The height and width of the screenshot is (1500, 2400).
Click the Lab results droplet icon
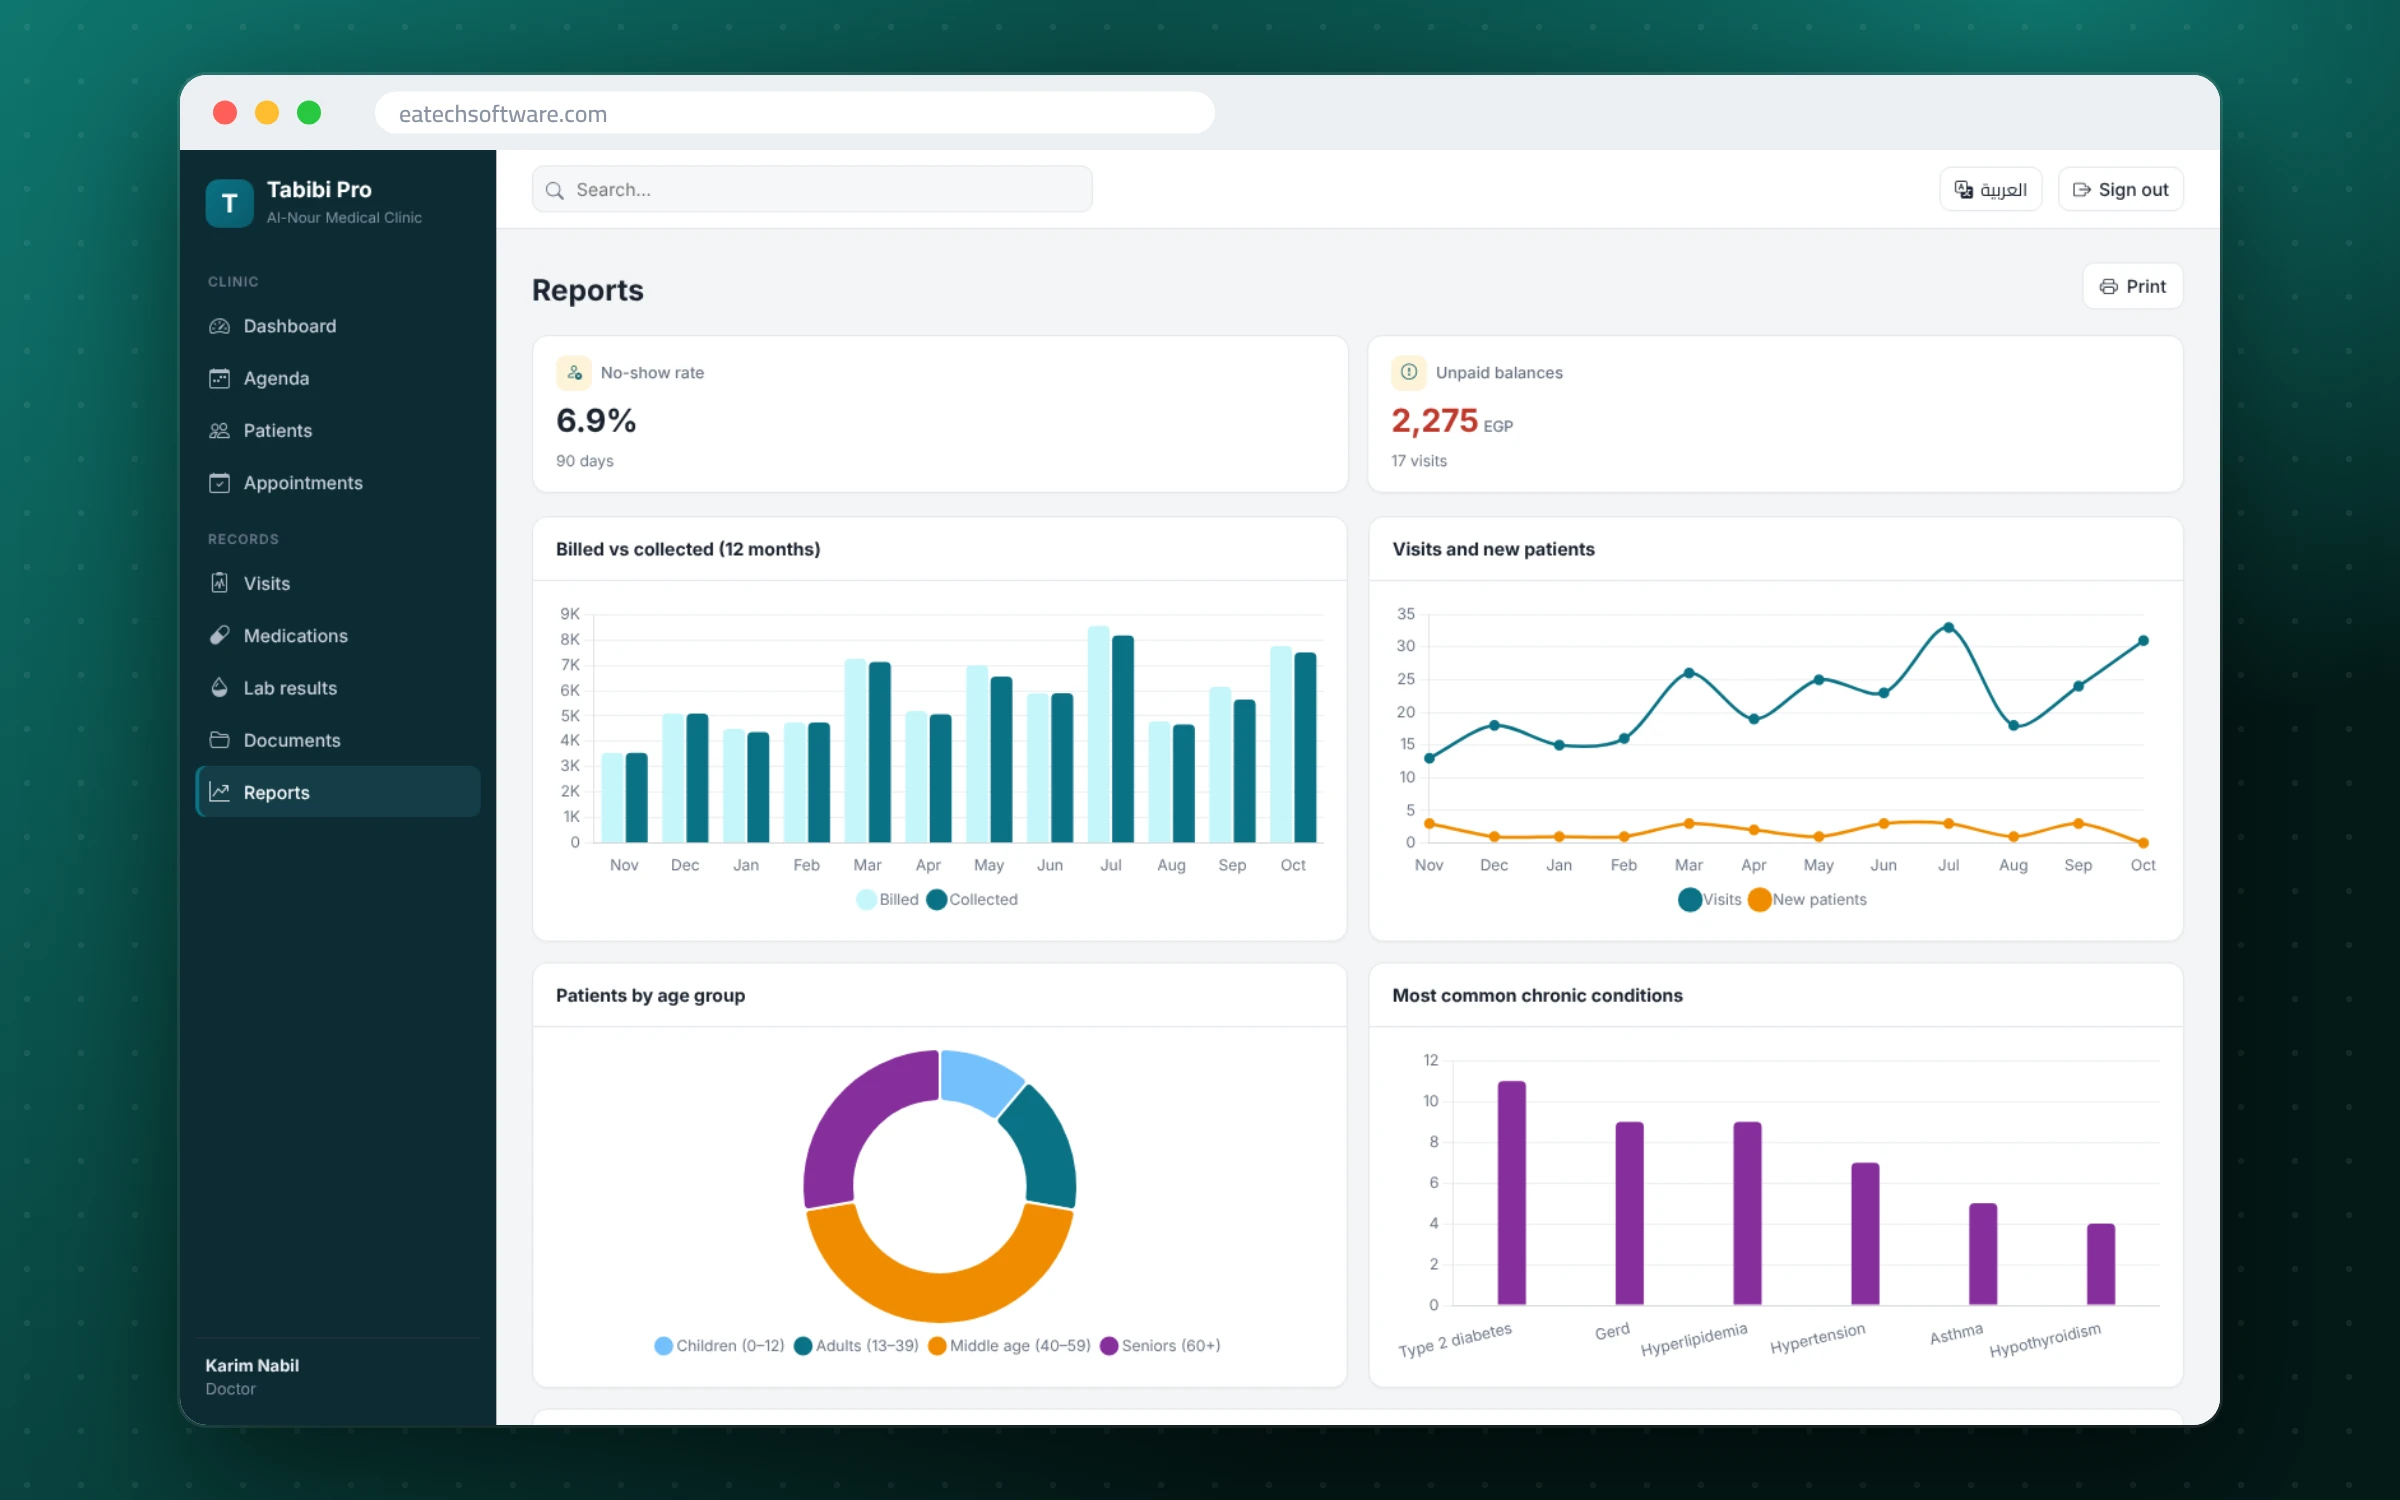click(x=219, y=687)
